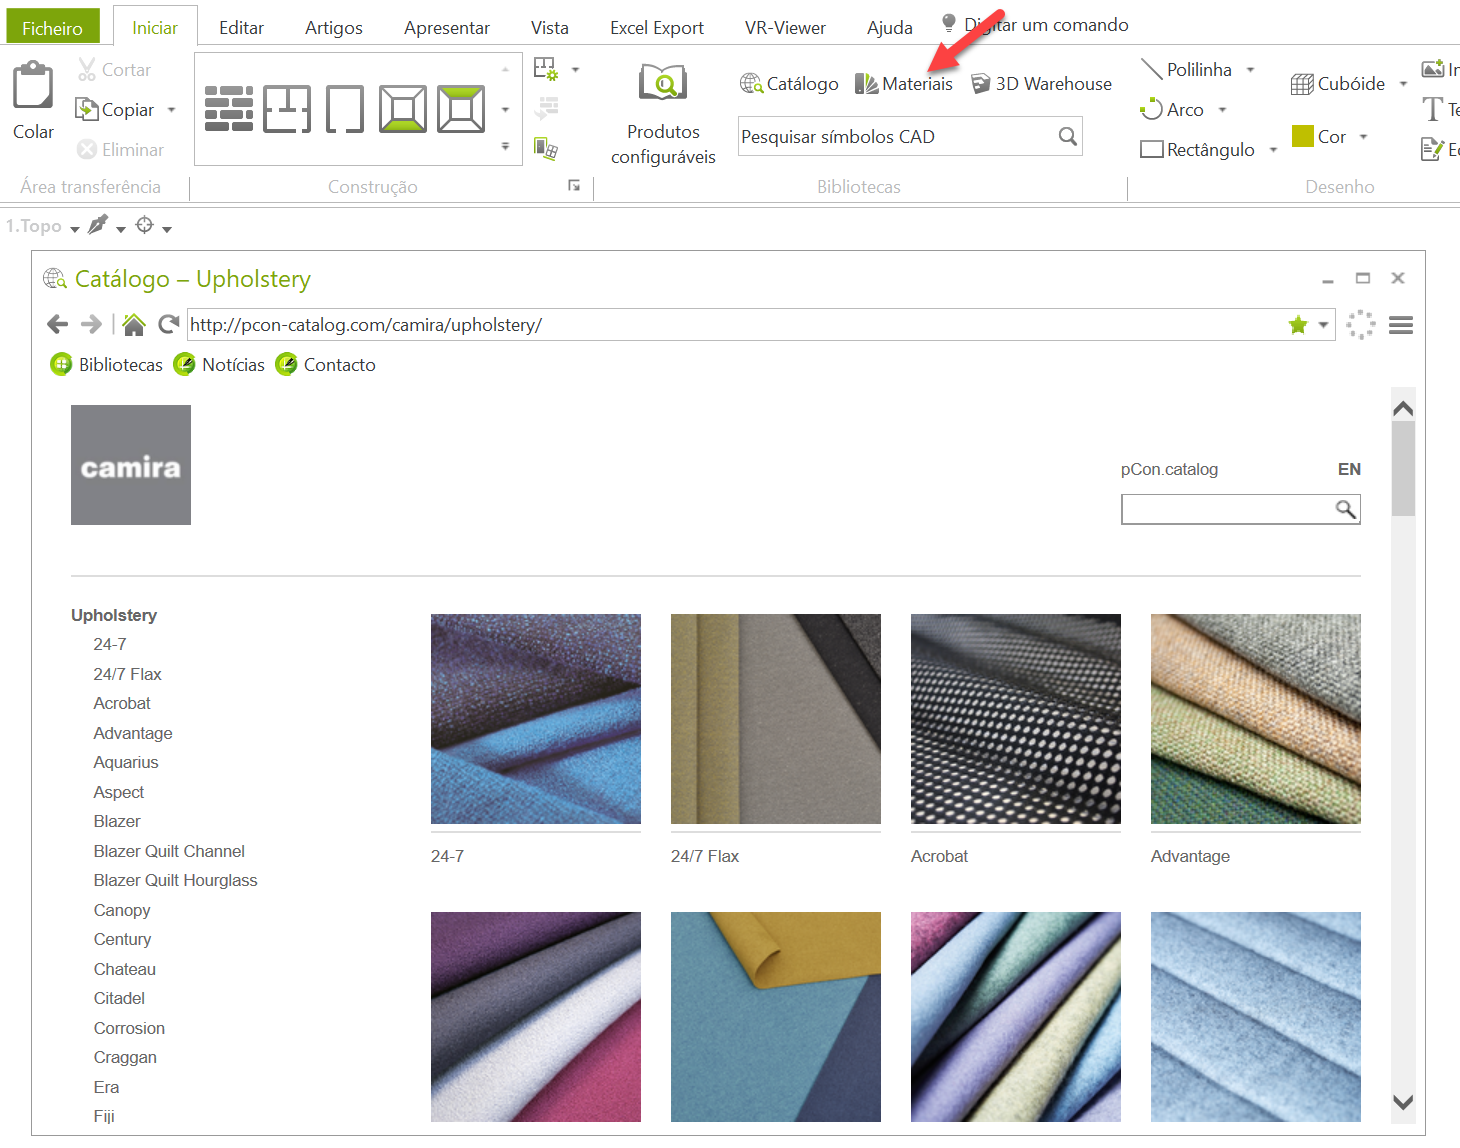Click the Notícias bookmark link
1460x1148 pixels.
pyautogui.click(x=220, y=365)
